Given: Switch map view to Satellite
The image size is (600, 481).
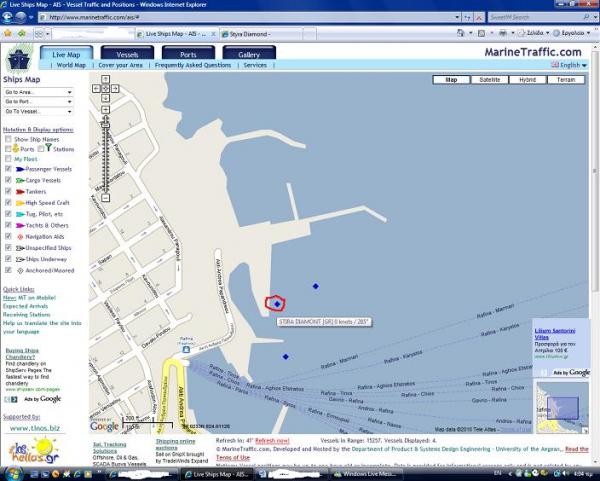Looking at the screenshot, I should [489, 79].
